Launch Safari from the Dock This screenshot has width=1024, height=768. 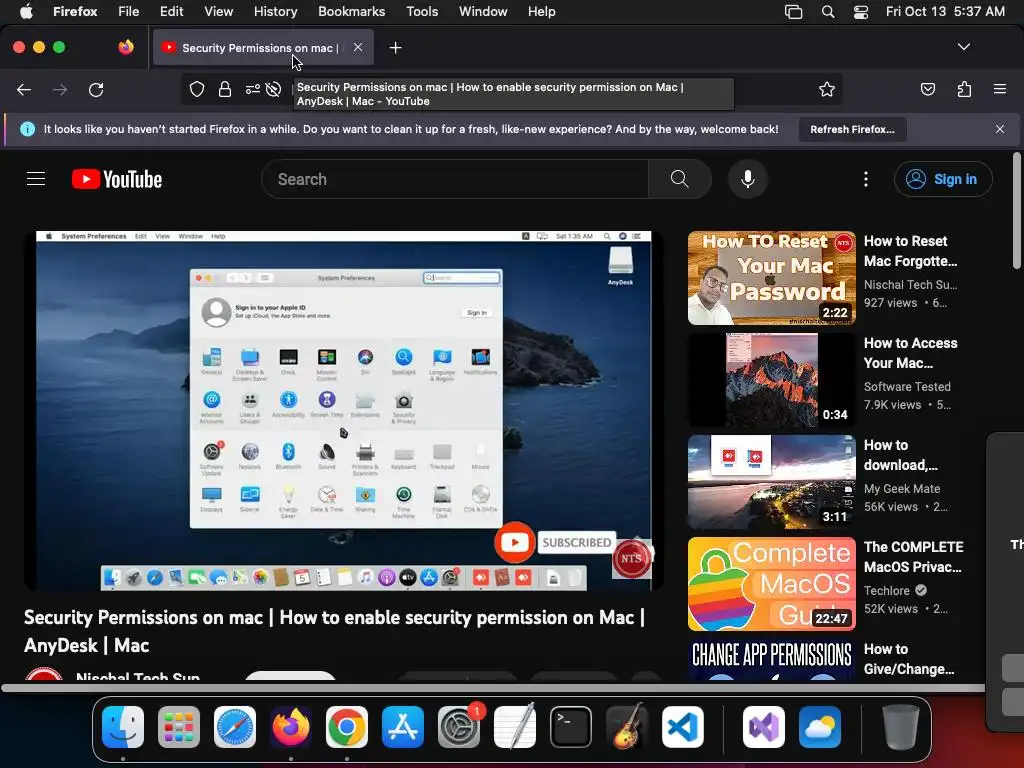pos(235,727)
